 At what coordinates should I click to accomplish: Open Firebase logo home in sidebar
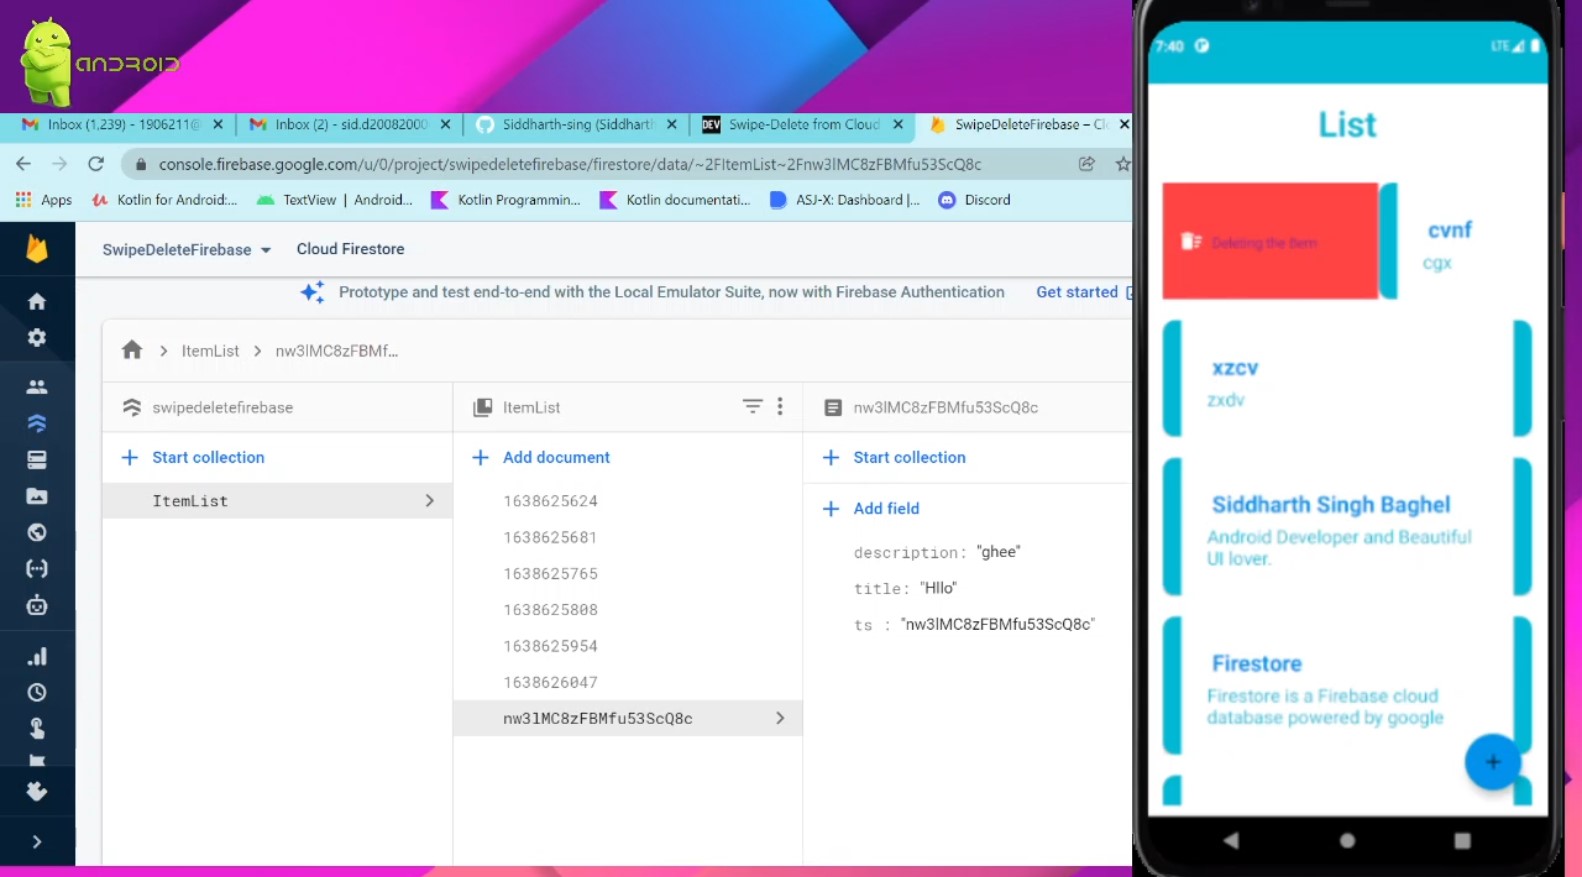[37, 249]
